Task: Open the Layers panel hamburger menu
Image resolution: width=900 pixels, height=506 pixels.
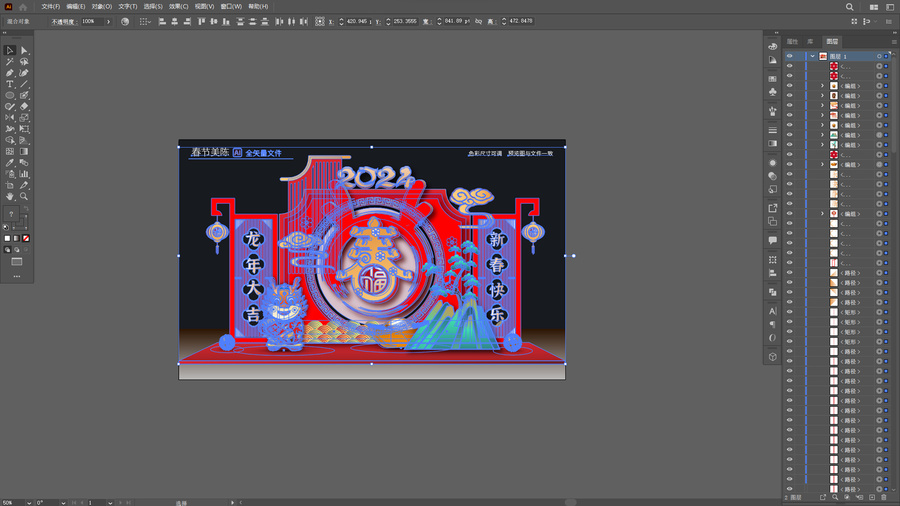Action: tap(894, 41)
